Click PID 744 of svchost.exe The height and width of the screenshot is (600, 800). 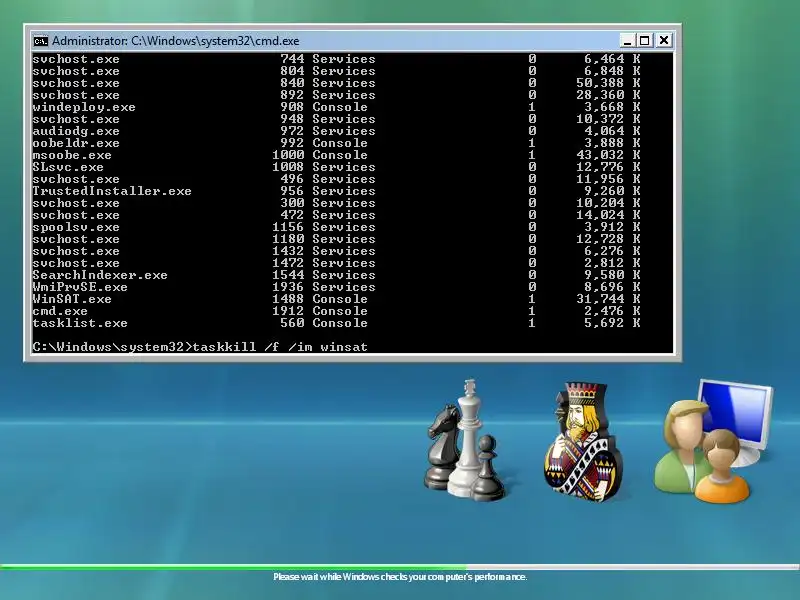tap(292, 59)
